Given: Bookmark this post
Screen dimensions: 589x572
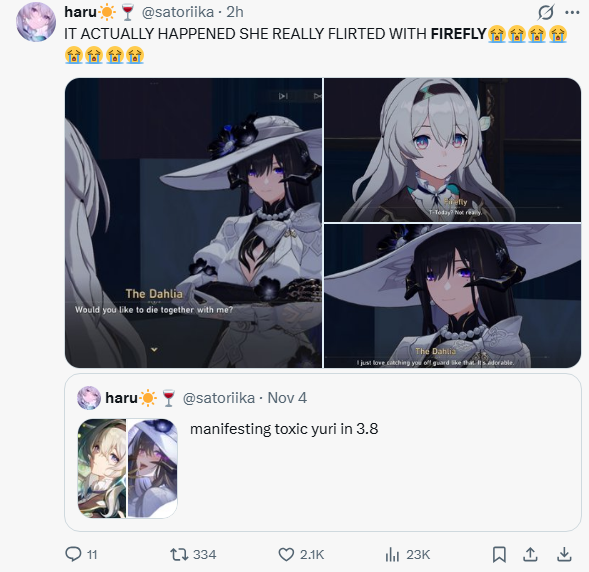Looking at the screenshot, I should coord(499,554).
